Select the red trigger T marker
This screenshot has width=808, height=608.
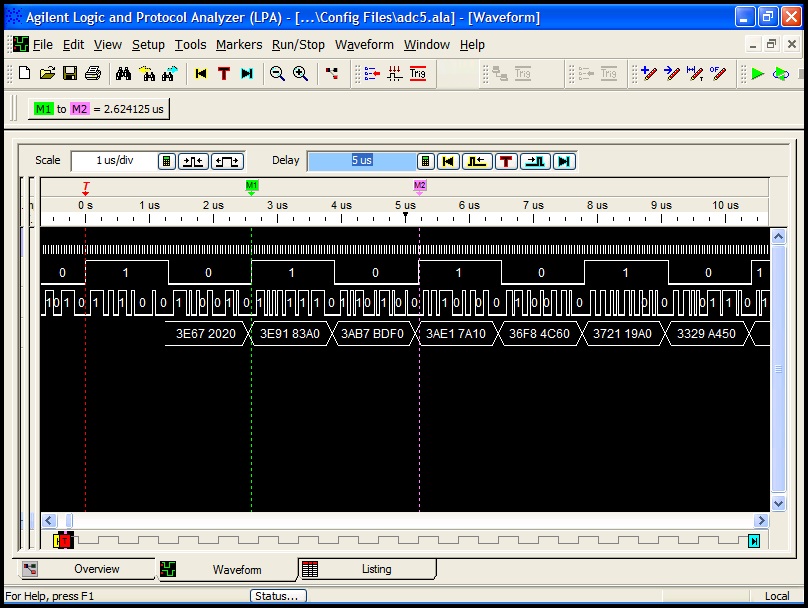(x=86, y=188)
